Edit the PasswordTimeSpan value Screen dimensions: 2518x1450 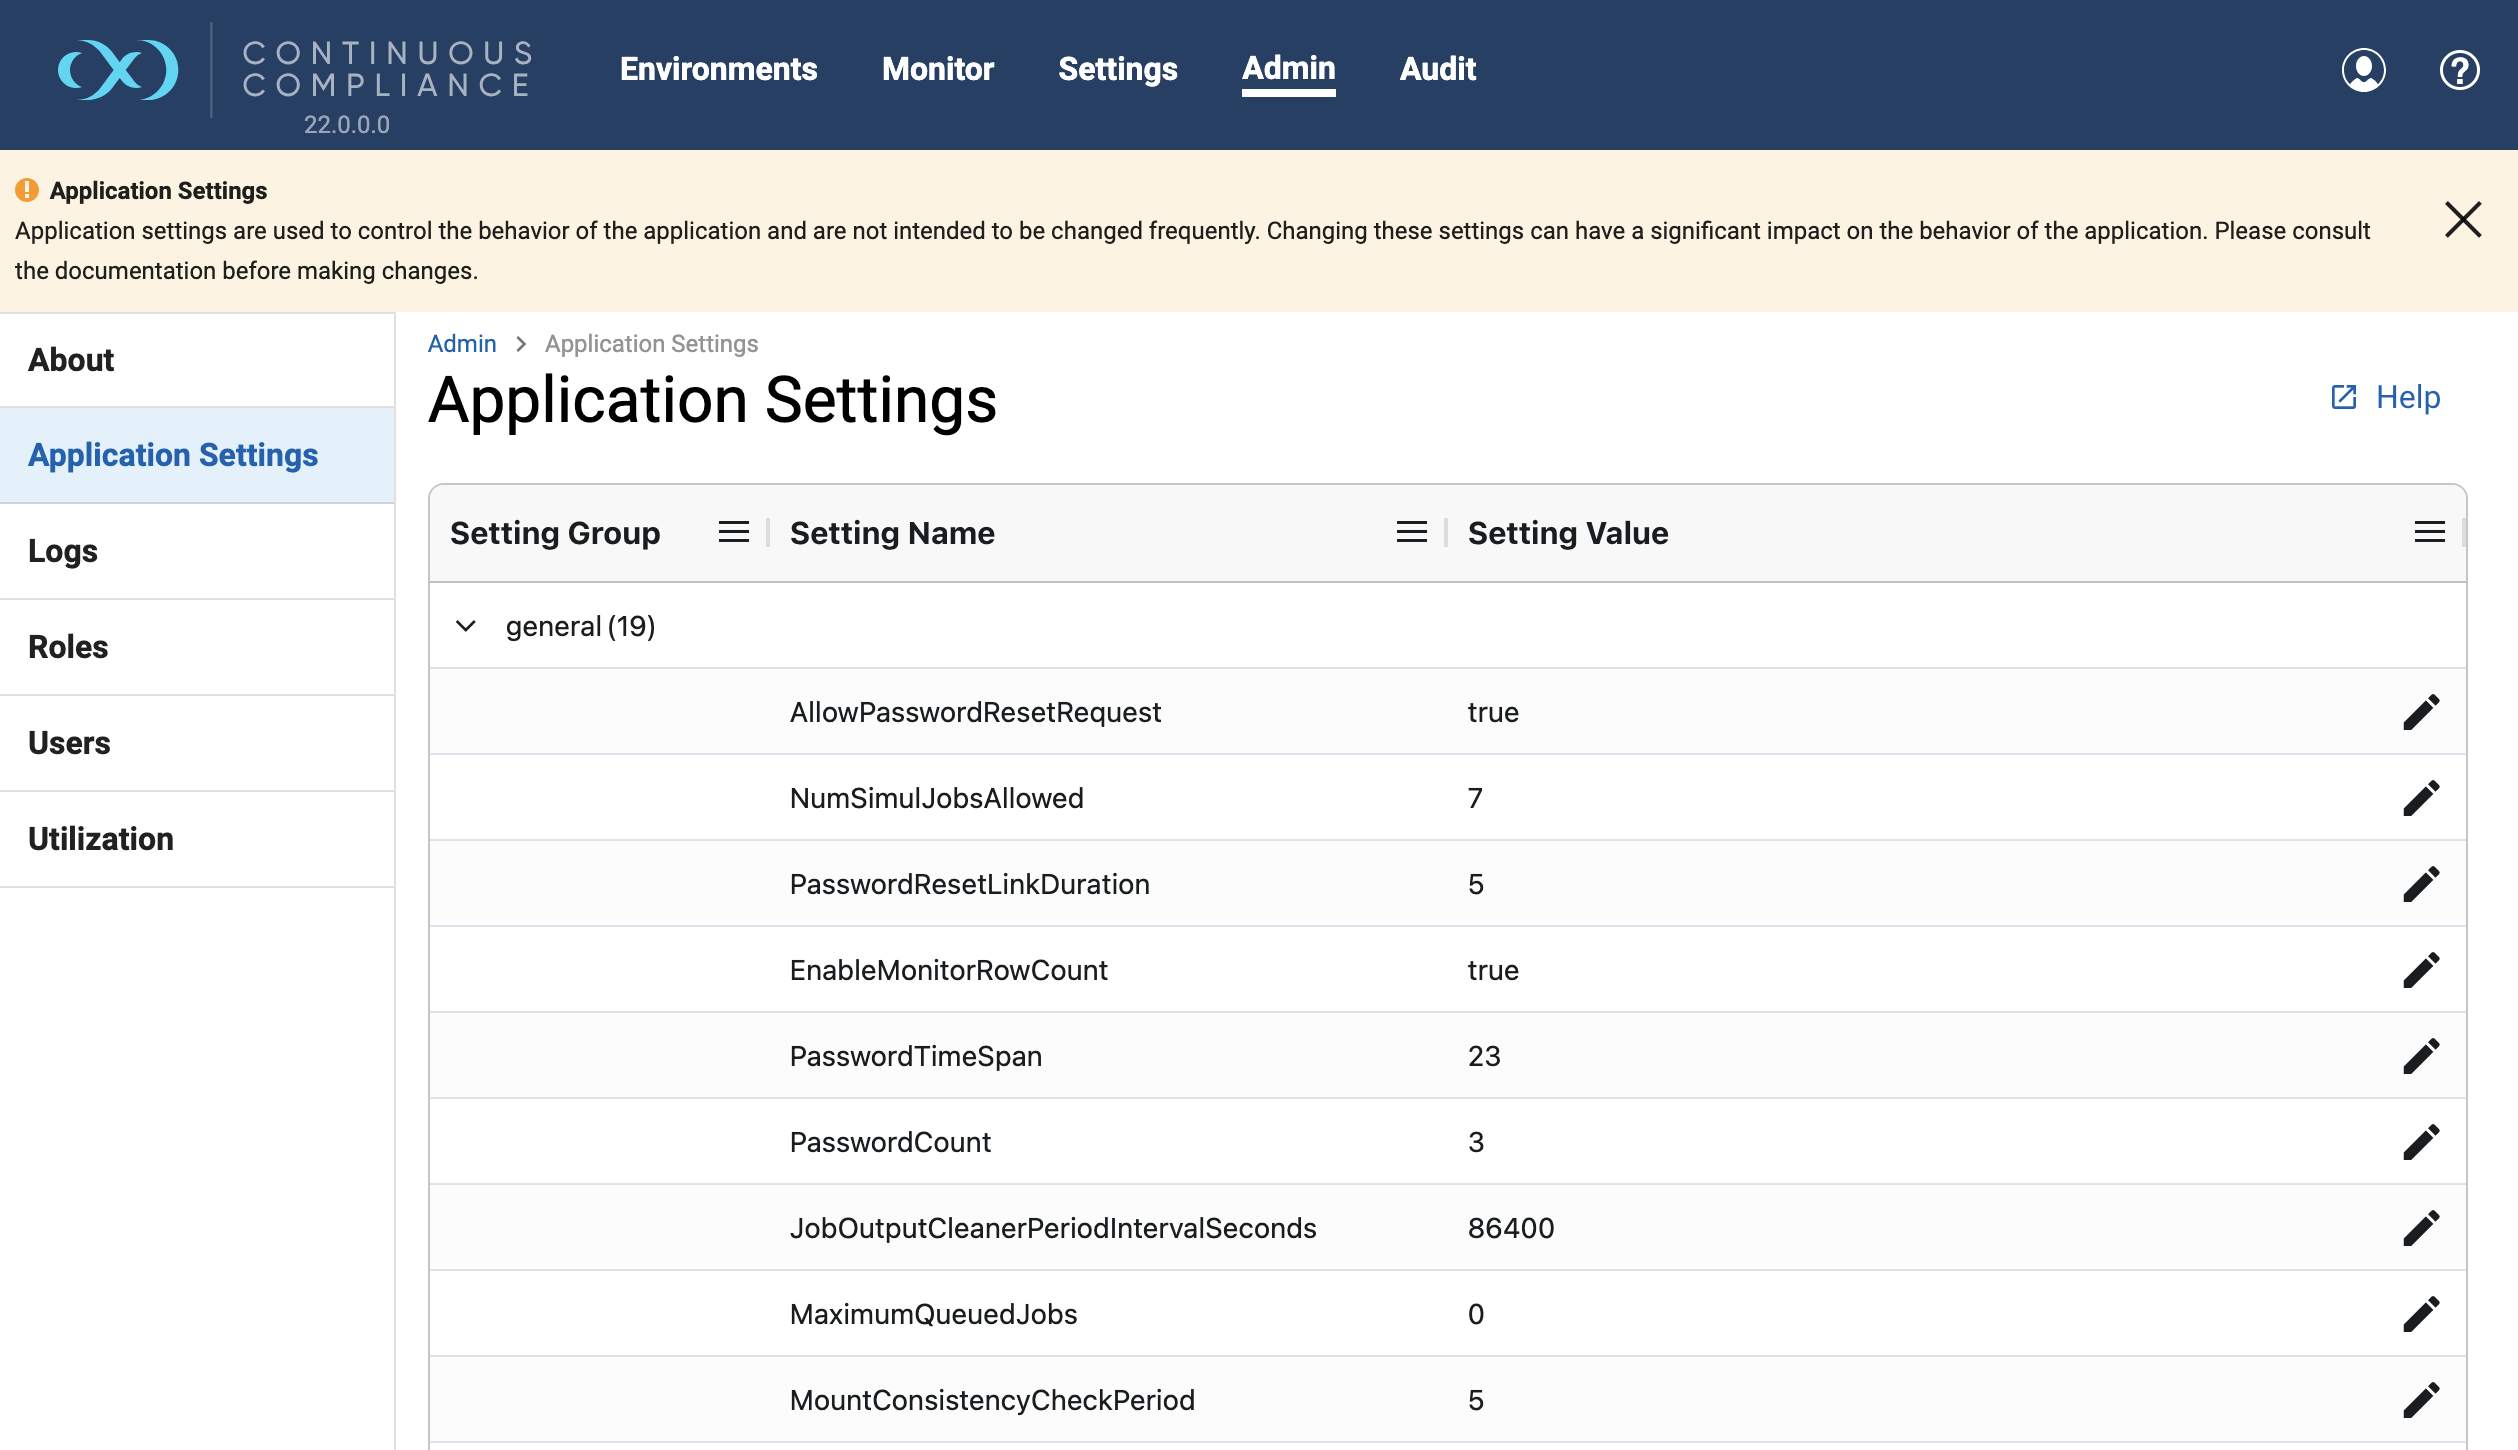point(2421,1056)
